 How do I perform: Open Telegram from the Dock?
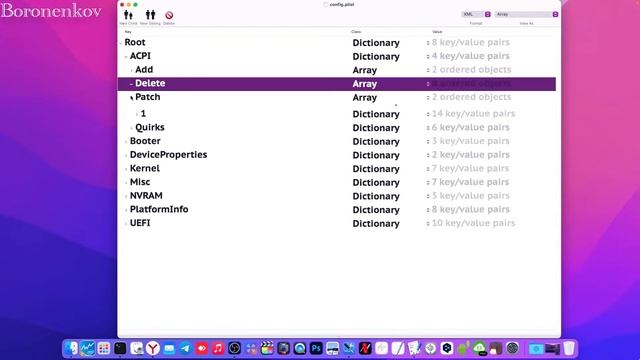(x=185, y=348)
